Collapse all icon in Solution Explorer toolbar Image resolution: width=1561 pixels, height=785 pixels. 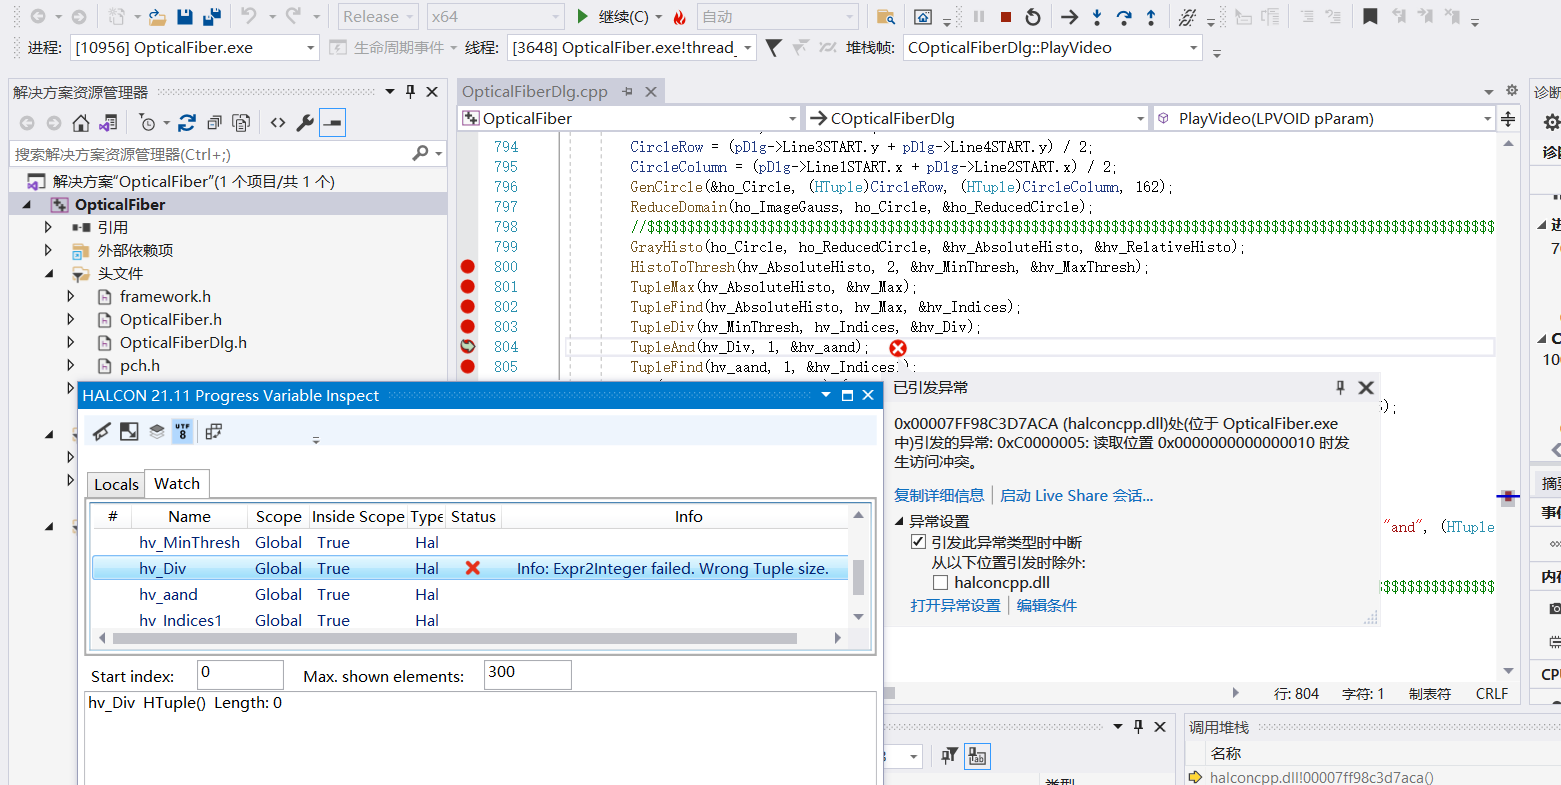coord(214,123)
